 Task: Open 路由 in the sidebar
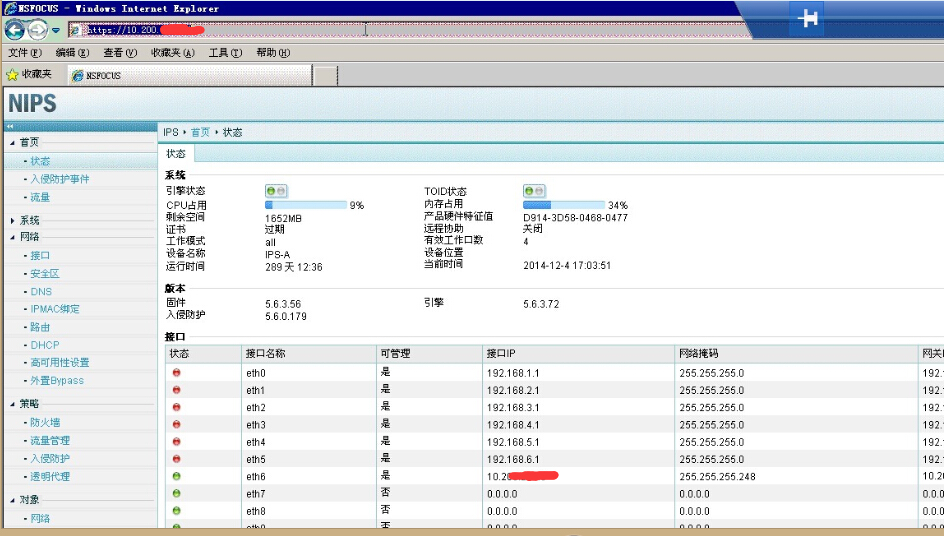[x=40, y=327]
